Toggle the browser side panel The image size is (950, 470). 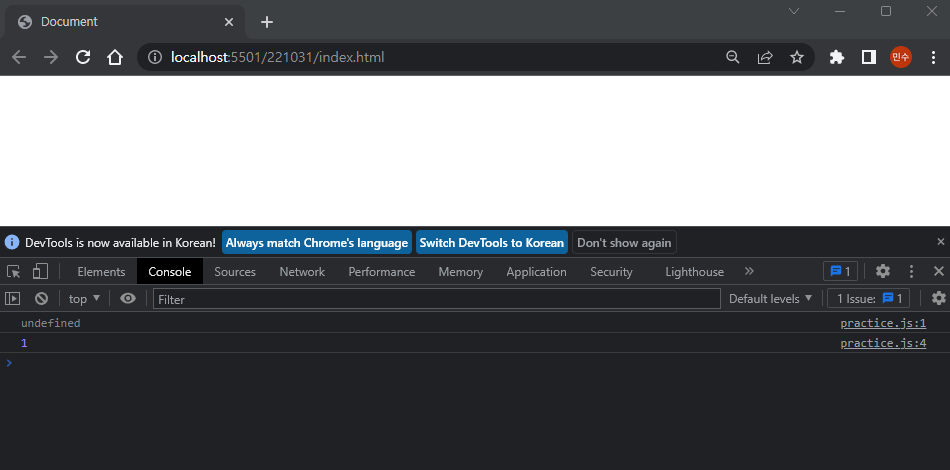[x=869, y=58]
